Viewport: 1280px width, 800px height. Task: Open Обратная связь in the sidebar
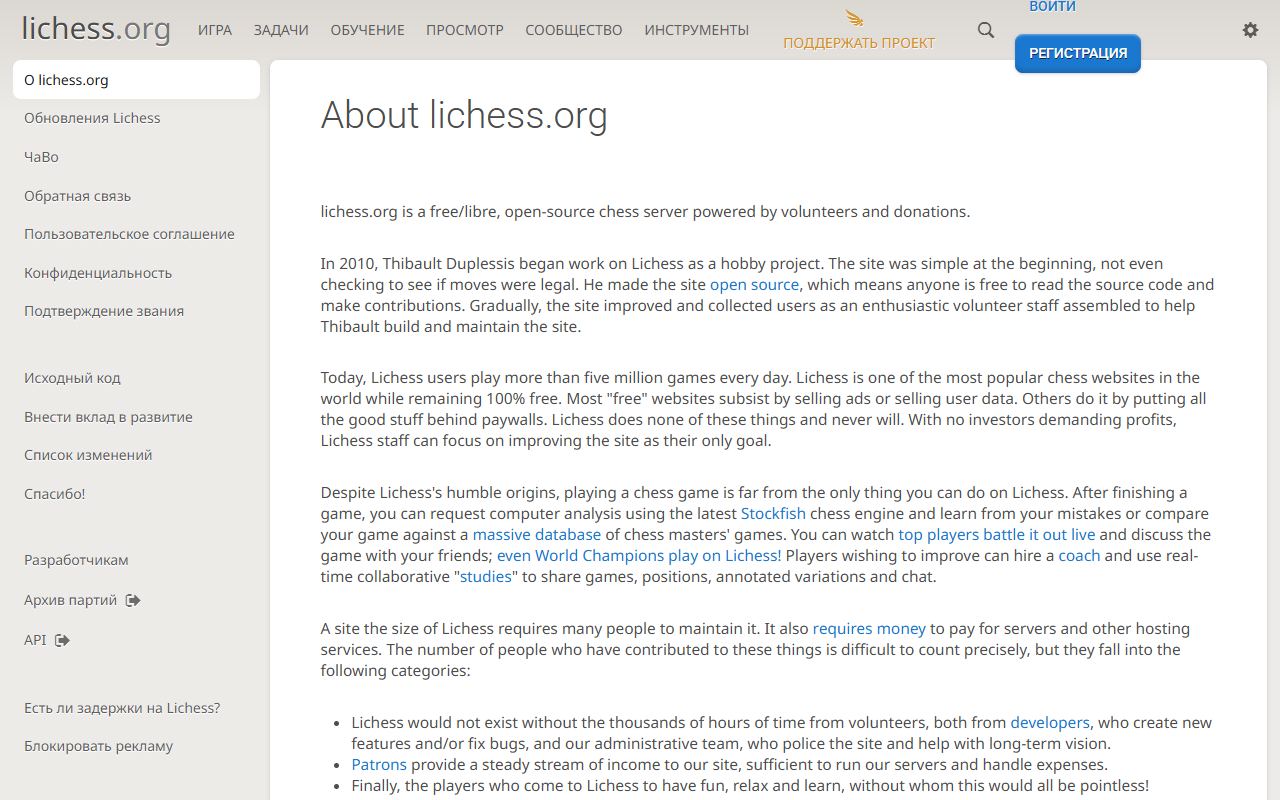tap(77, 196)
